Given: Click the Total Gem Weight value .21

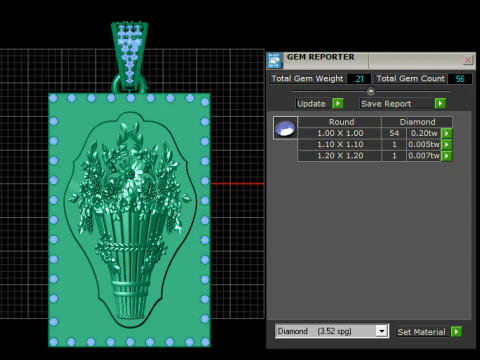Looking at the screenshot, I should [359, 79].
